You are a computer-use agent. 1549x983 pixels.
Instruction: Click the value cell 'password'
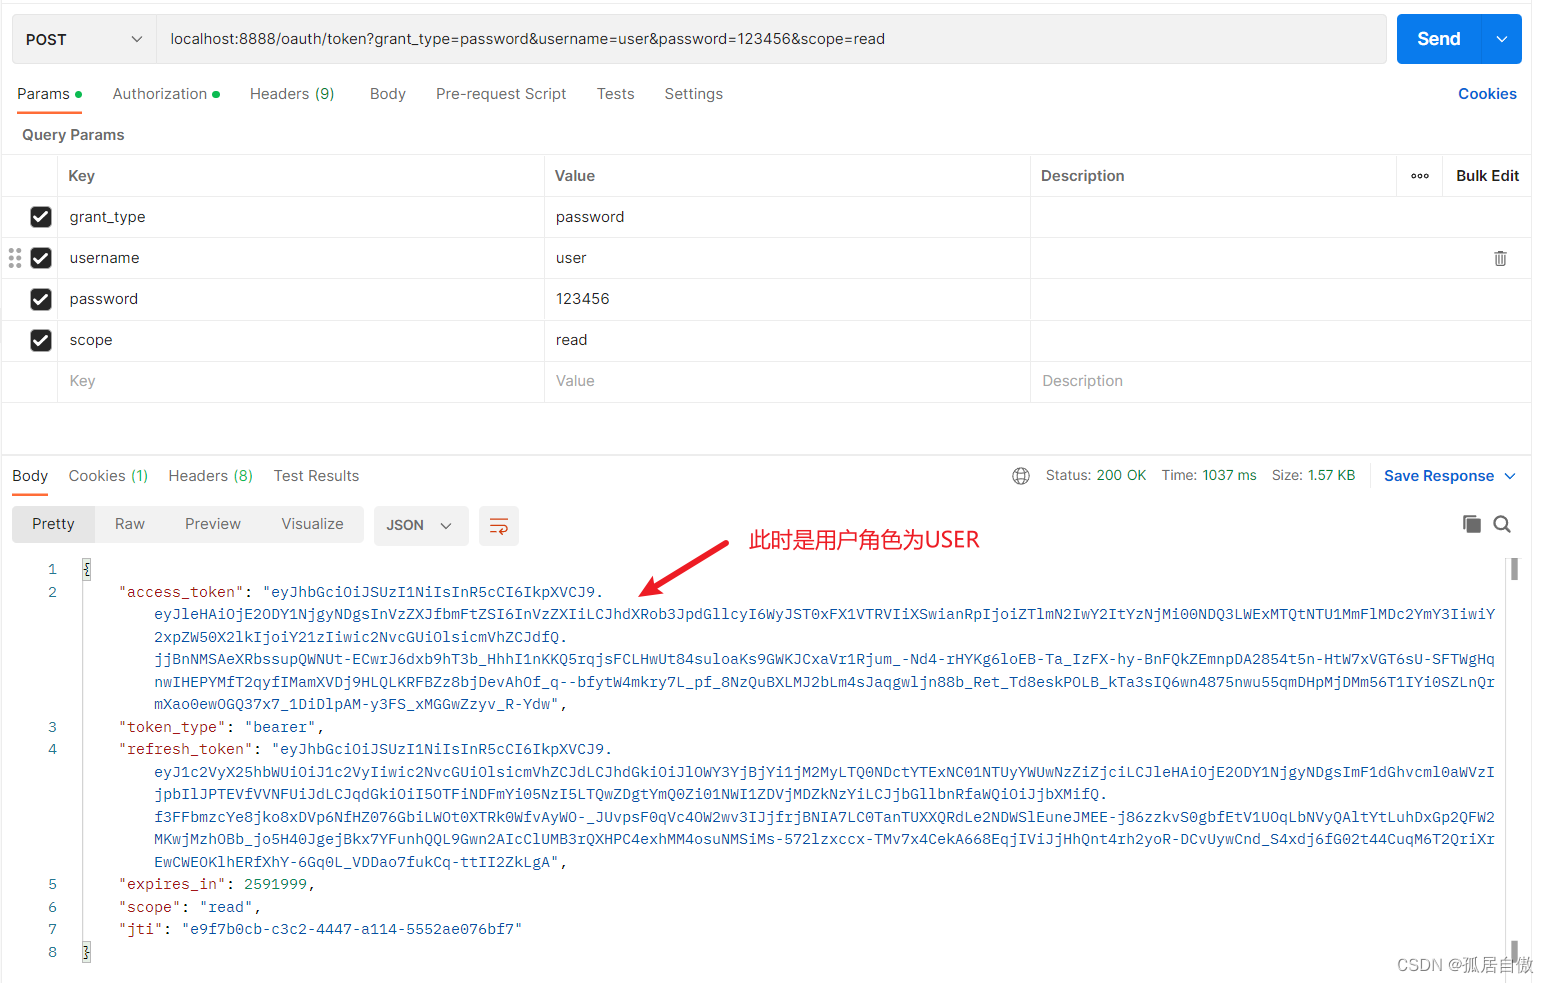point(787,217)
